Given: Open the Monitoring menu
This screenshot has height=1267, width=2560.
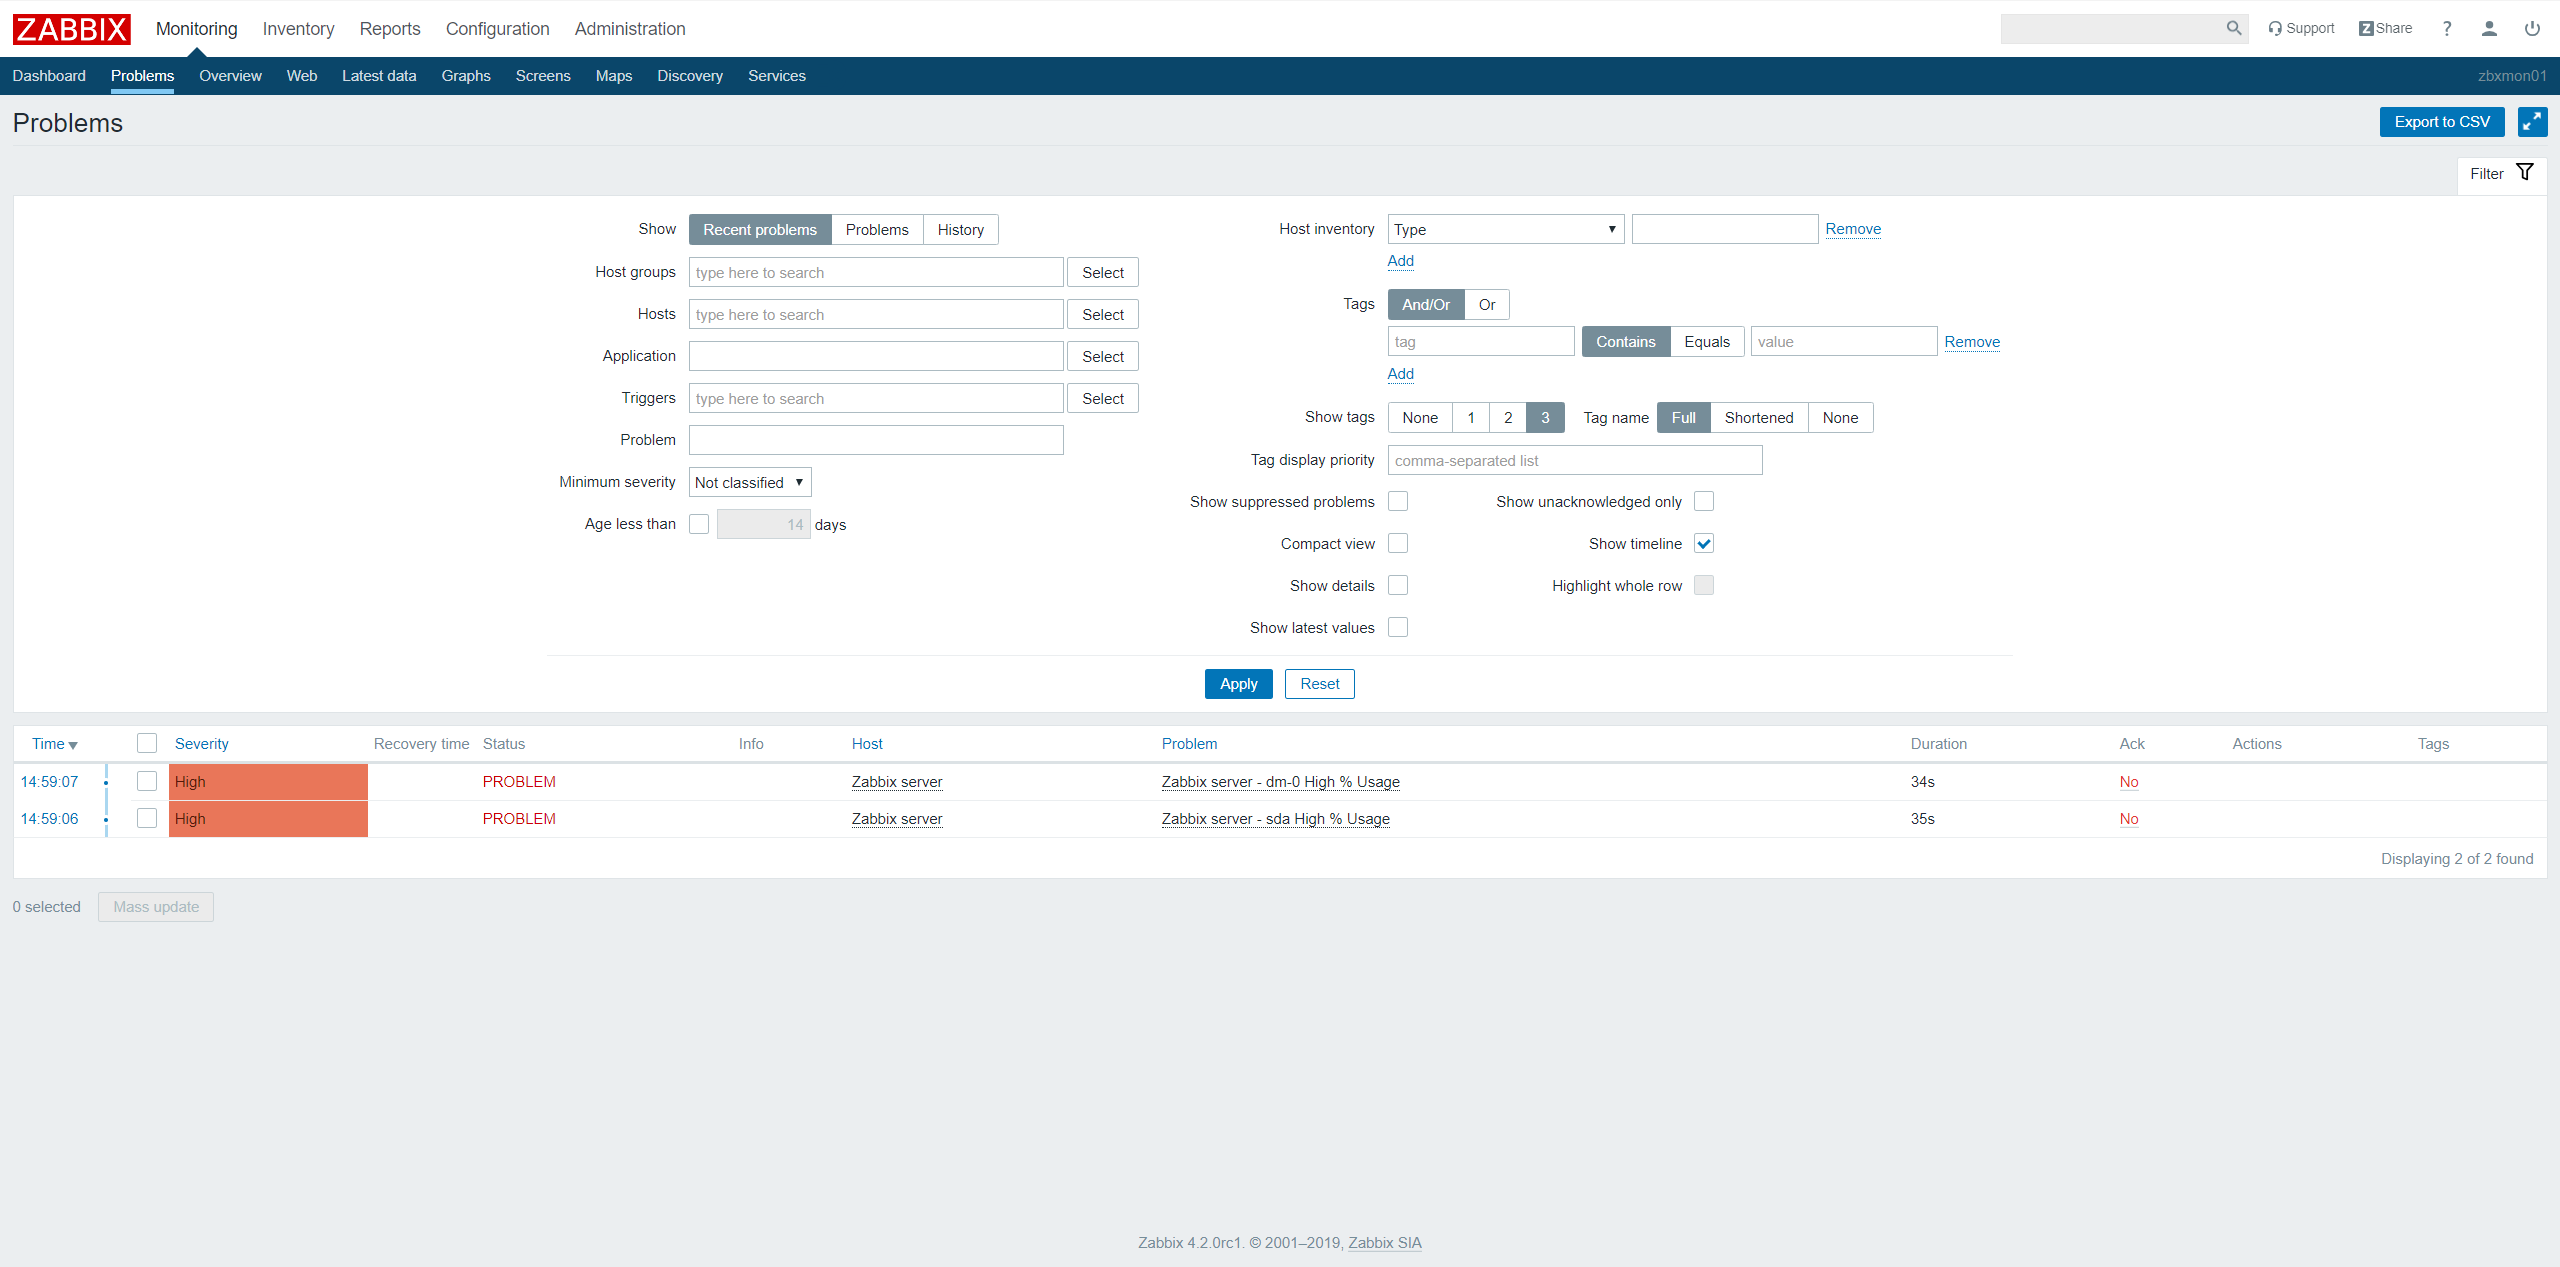Looking at the screenshot, I should coord(196,29).
